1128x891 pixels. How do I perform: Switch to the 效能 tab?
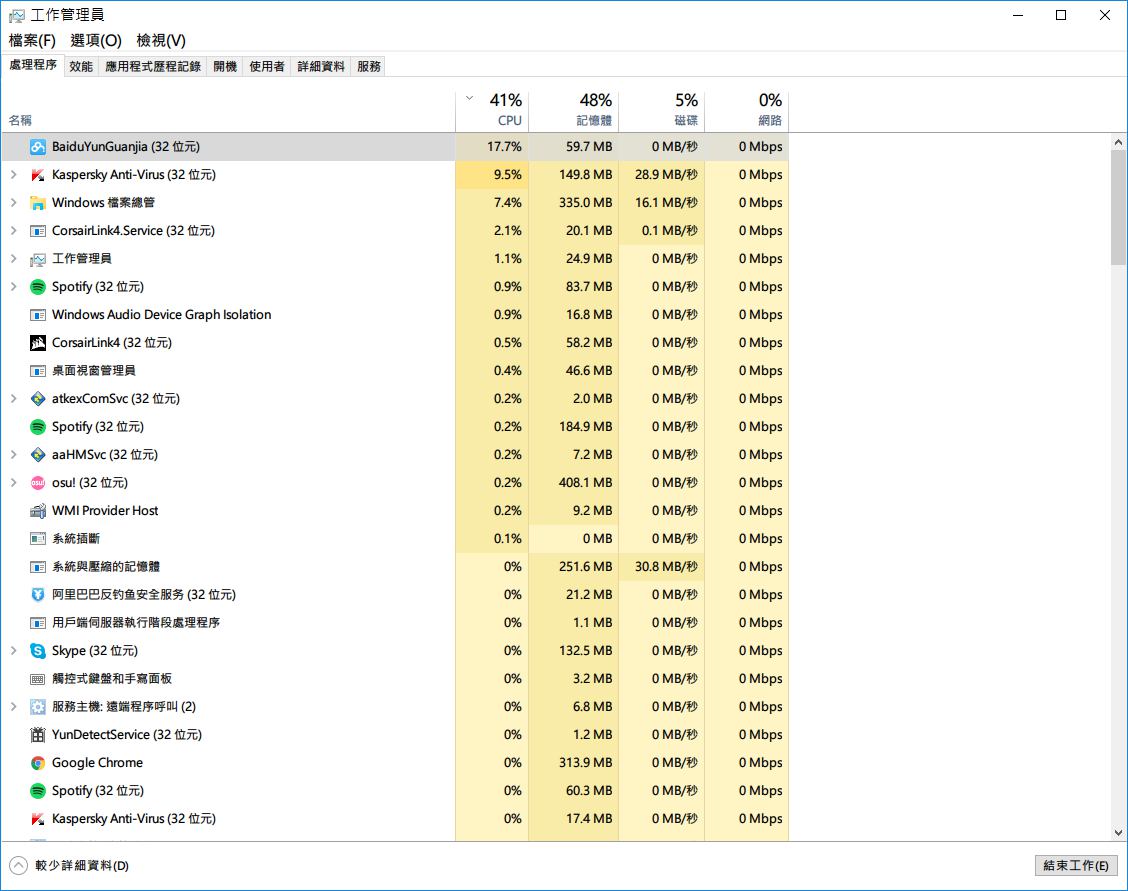click(x=81, y=66)
